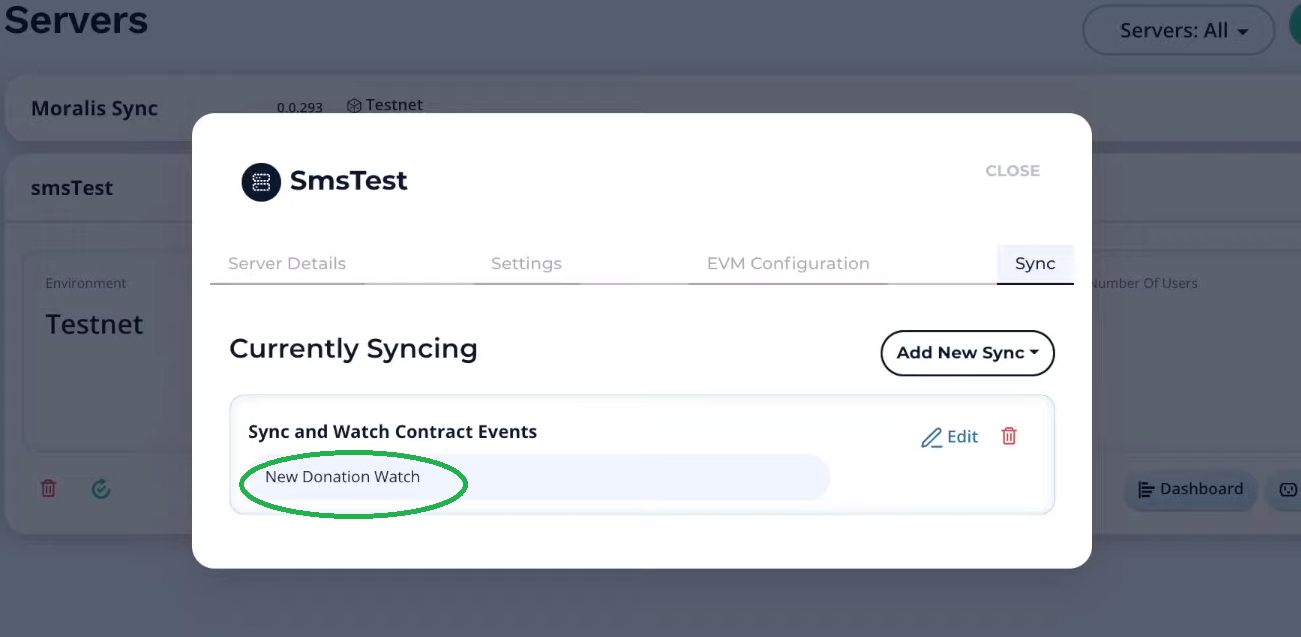Viewport: 1301px width, 637px height.
Task: Click the Sync and Watch Contract Events heading
Action: point(392,432)
